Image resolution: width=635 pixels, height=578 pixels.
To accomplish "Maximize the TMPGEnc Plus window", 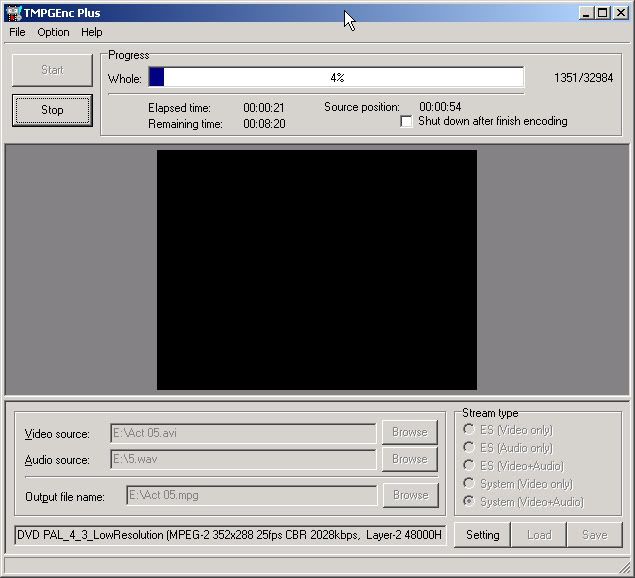I will click(602, 13).
